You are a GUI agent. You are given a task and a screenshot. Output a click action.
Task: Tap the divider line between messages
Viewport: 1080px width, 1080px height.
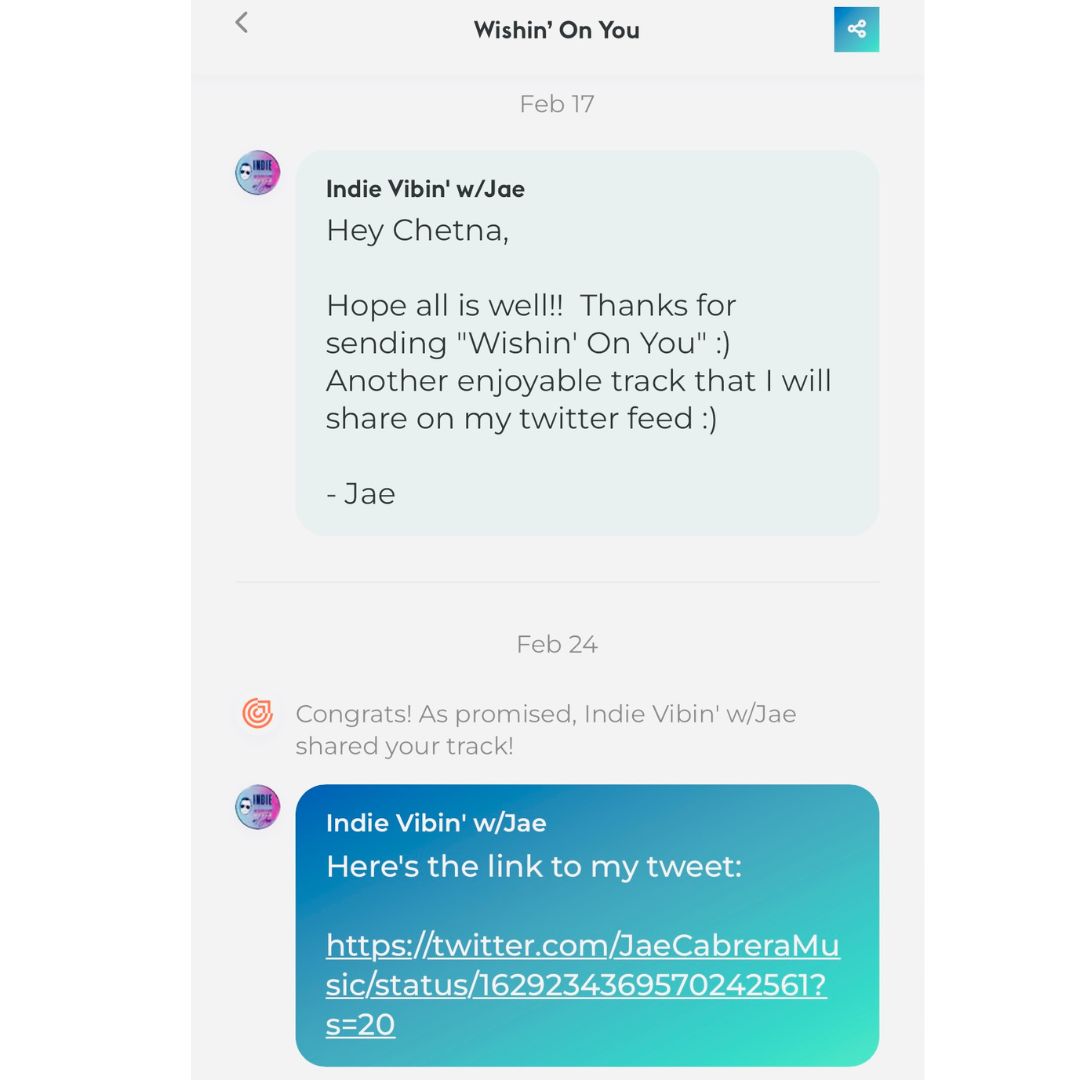557,582
